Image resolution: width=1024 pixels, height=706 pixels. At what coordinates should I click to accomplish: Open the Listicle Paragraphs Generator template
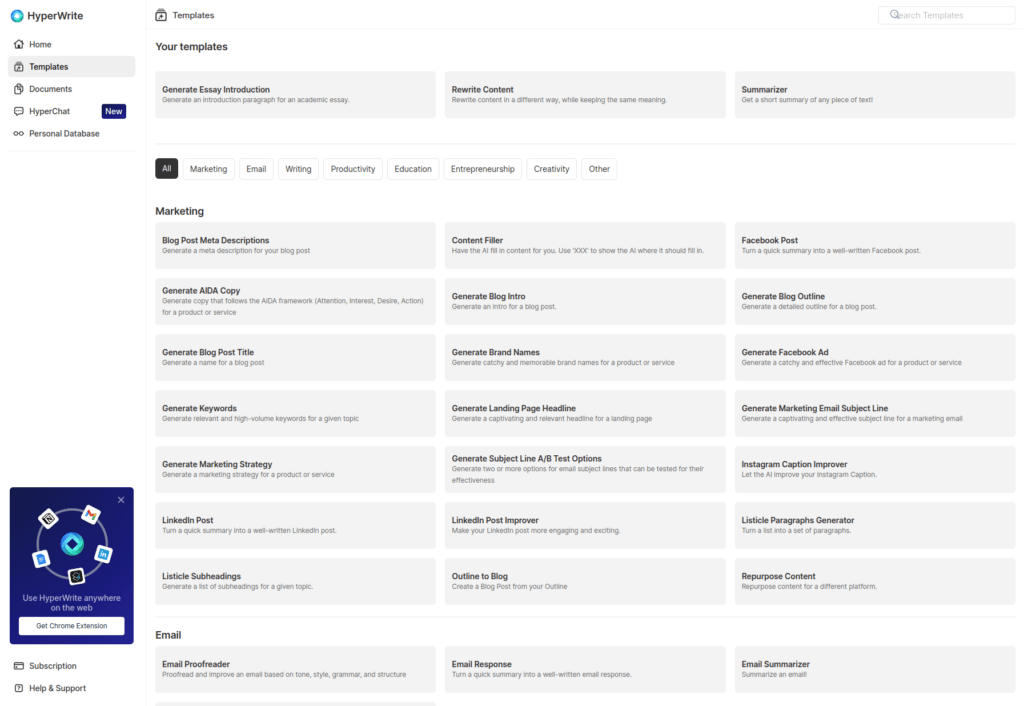pos(875,526)
